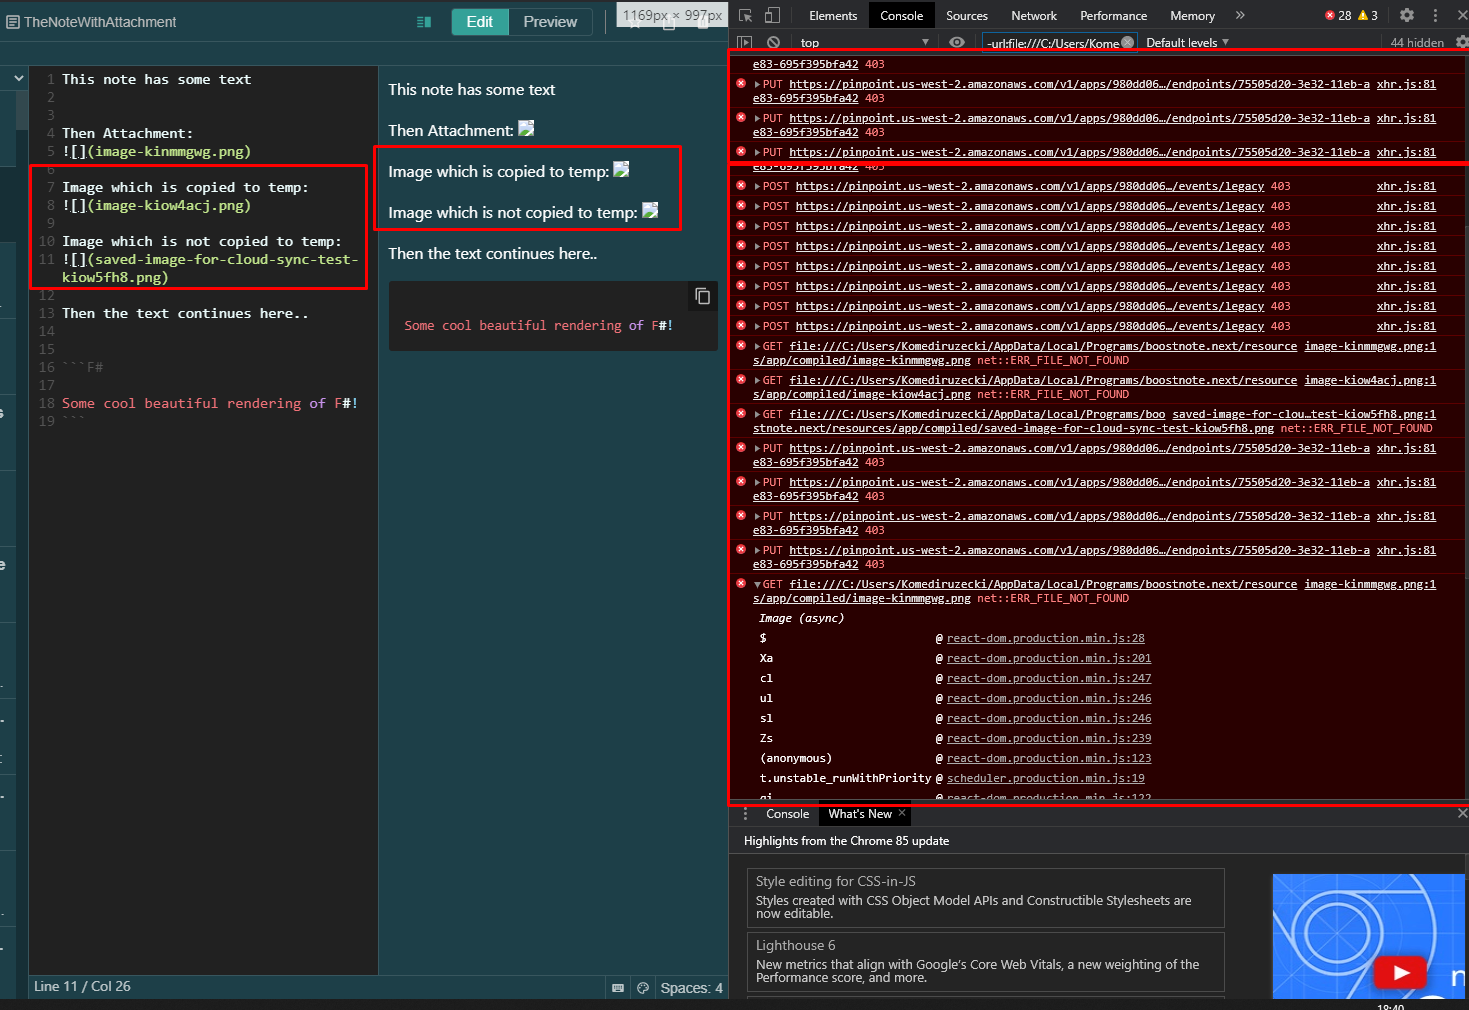Place cursor on 'Then the text continues here..' editor line
Viewport: 1469px width, 1010px height.
pyautogui.click(x=185, y=313)
